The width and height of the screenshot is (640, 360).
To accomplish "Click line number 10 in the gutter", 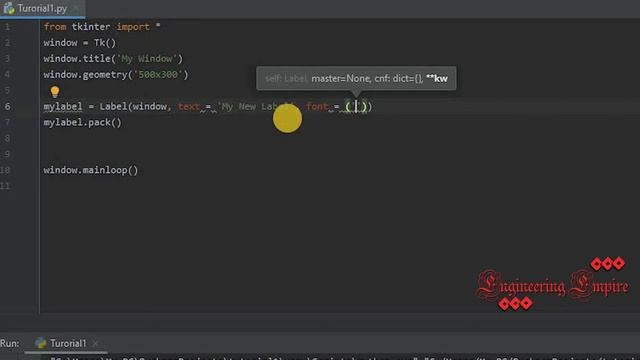I will pyautogui.click(x=5, y=170).
